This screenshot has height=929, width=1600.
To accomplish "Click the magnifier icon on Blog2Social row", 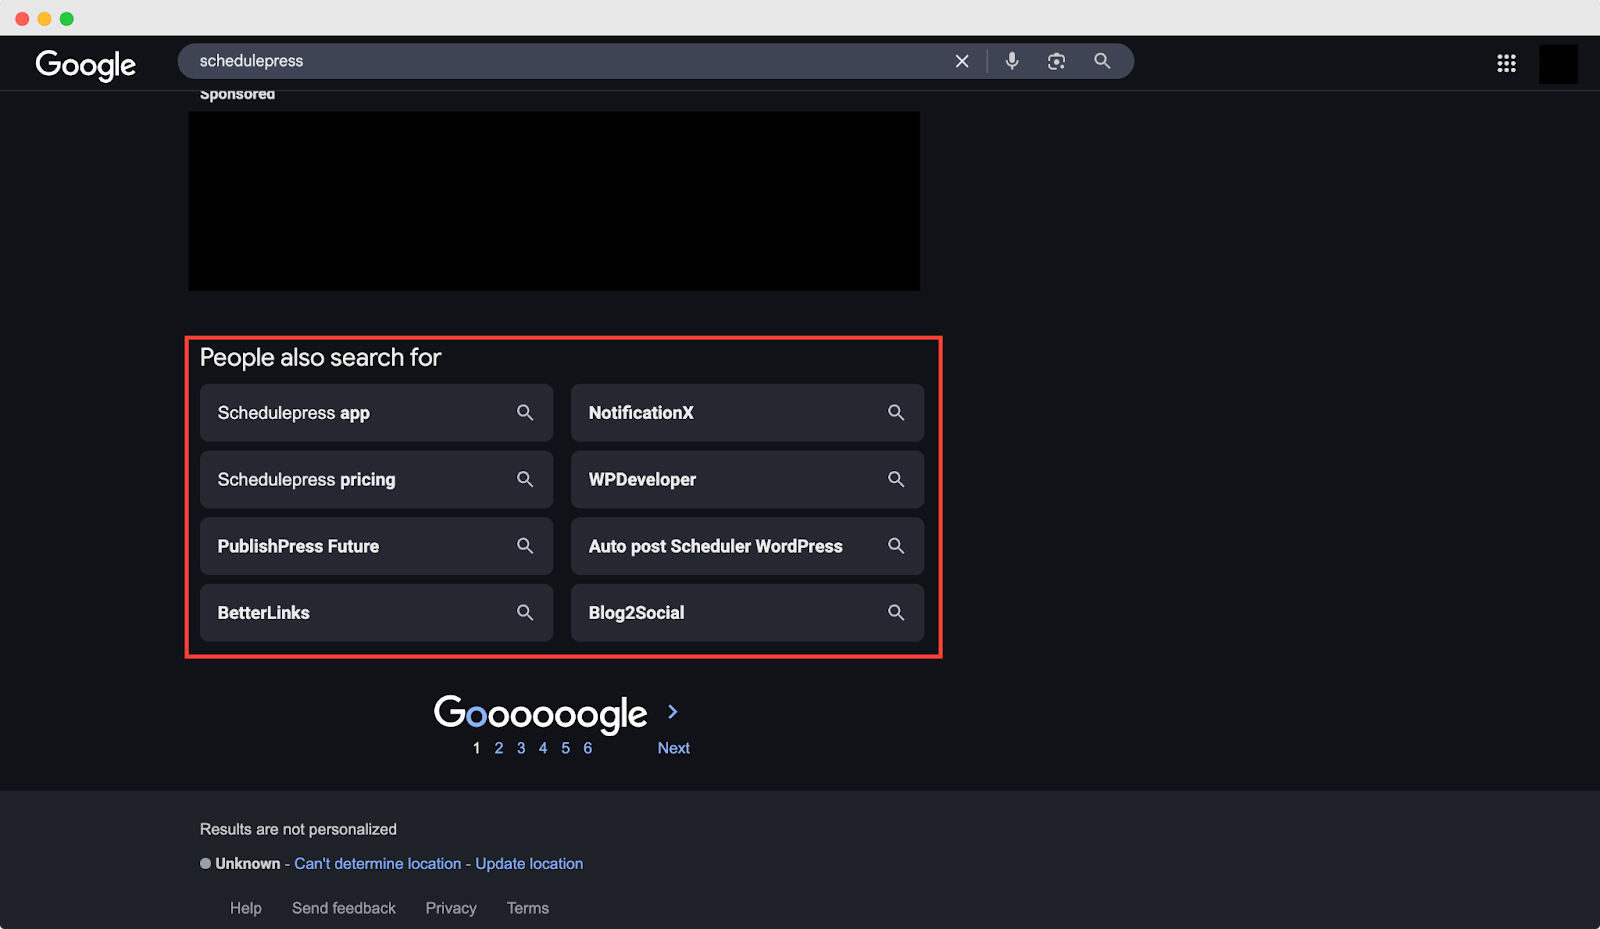I will pos(896,613).
